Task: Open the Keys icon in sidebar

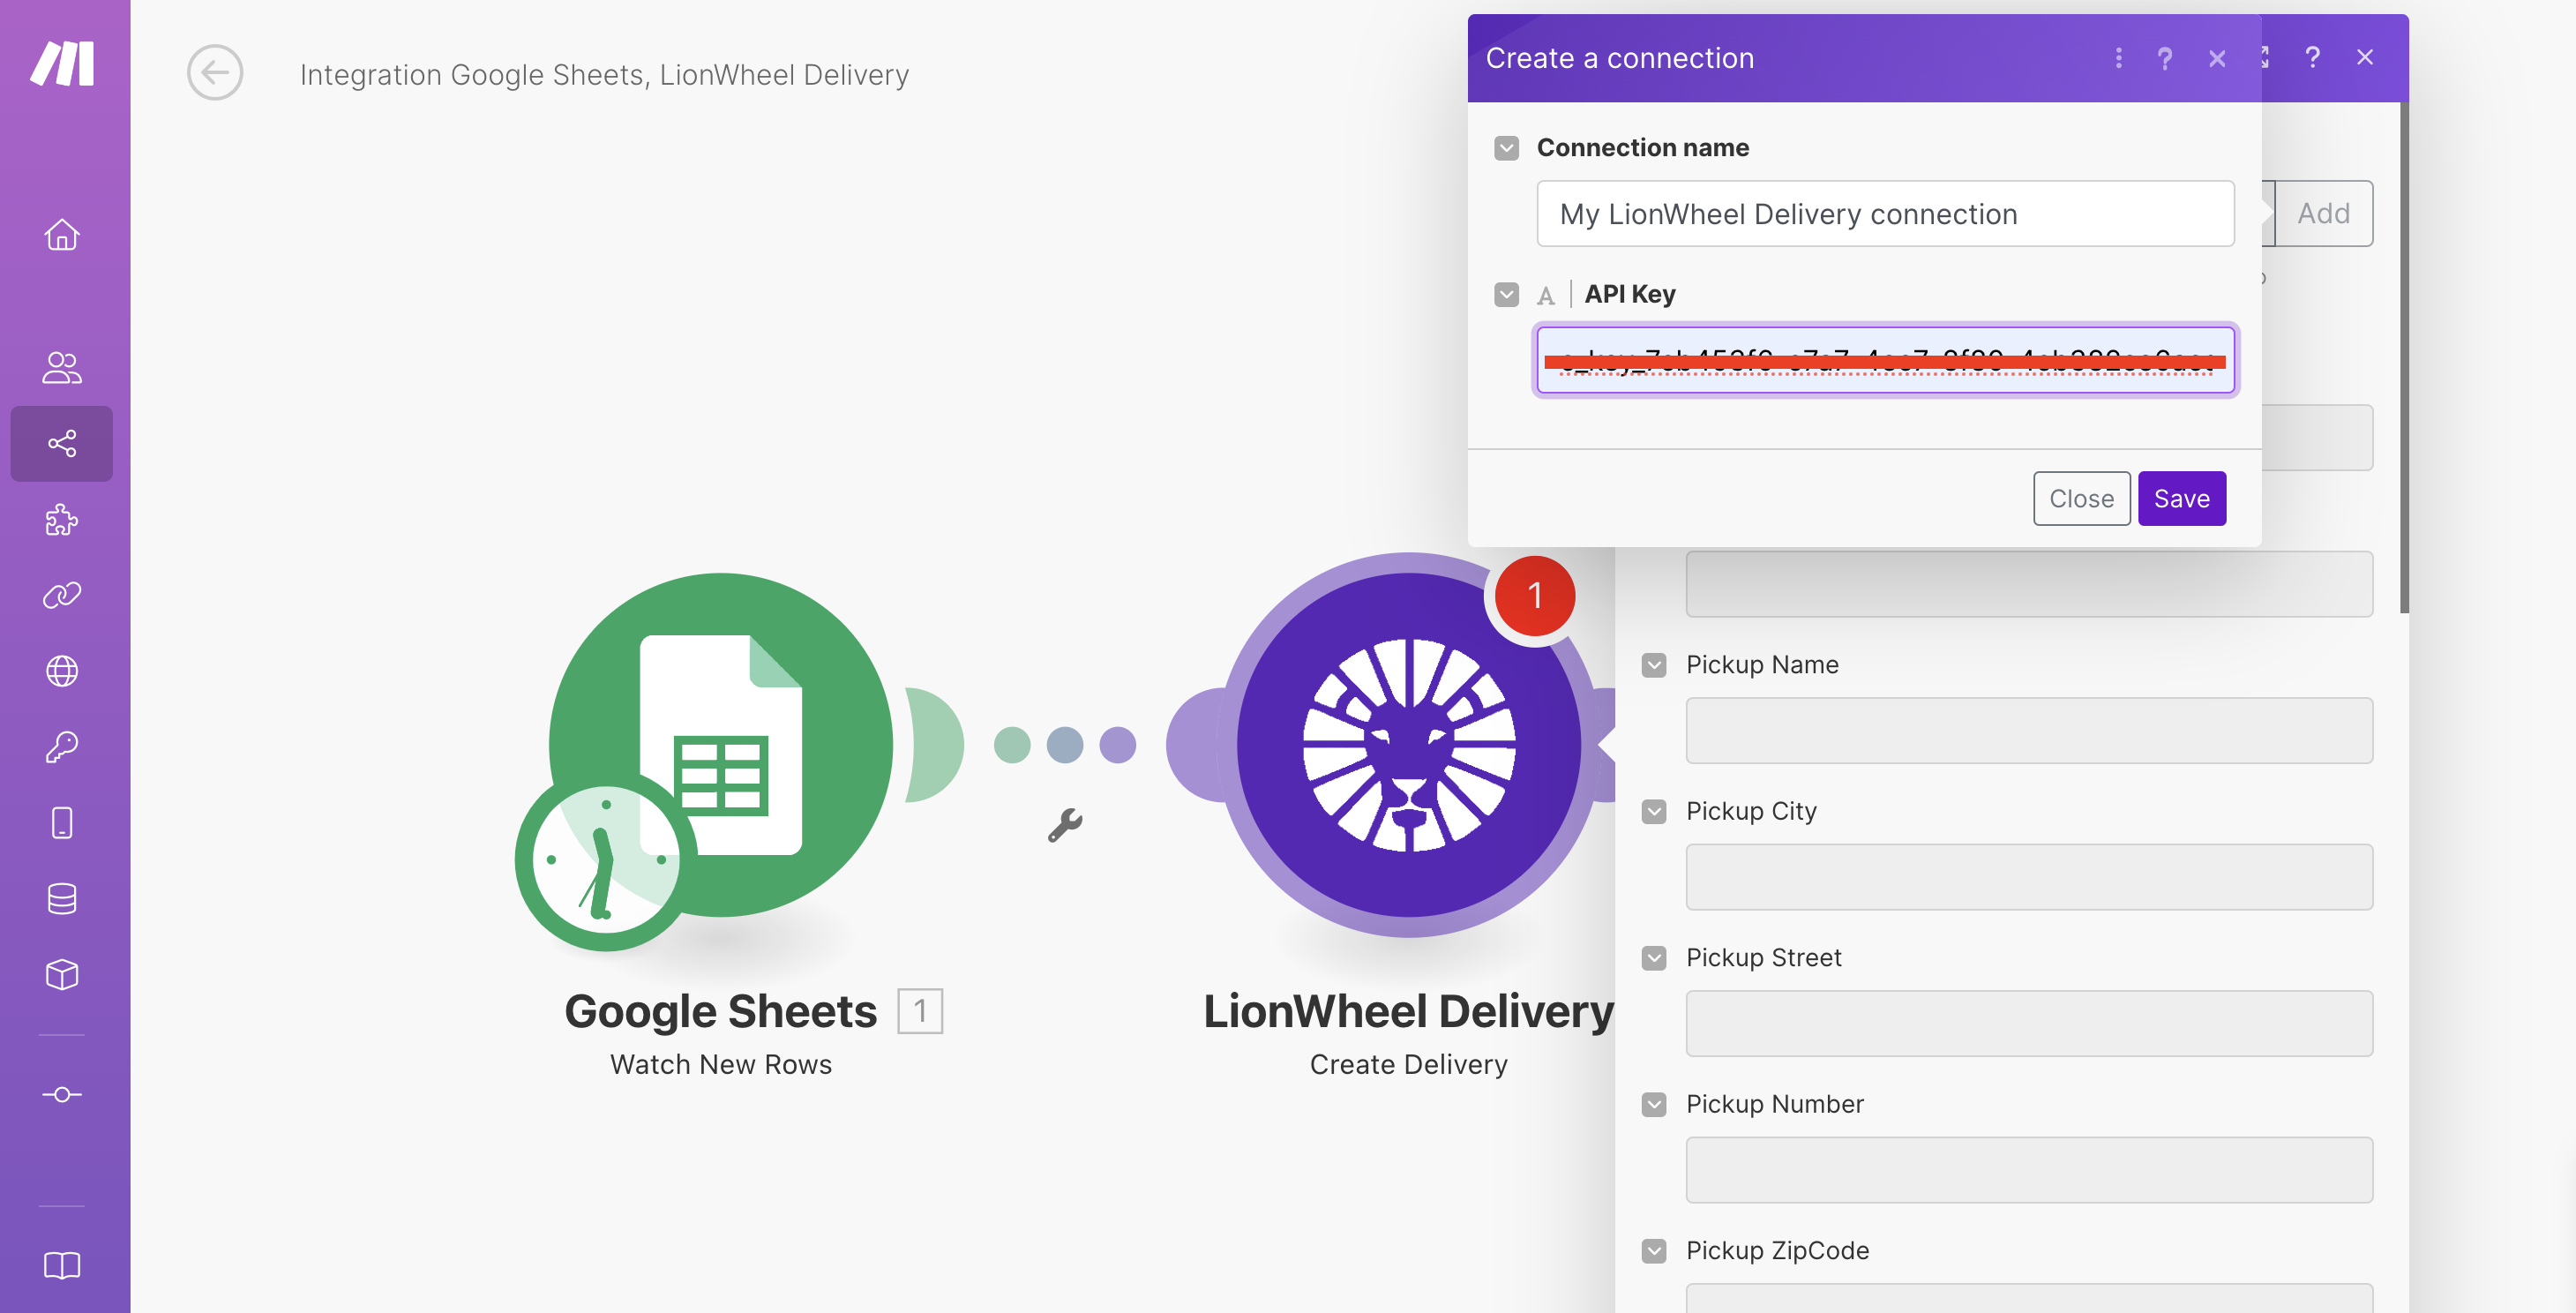Action: click(62, 747)
